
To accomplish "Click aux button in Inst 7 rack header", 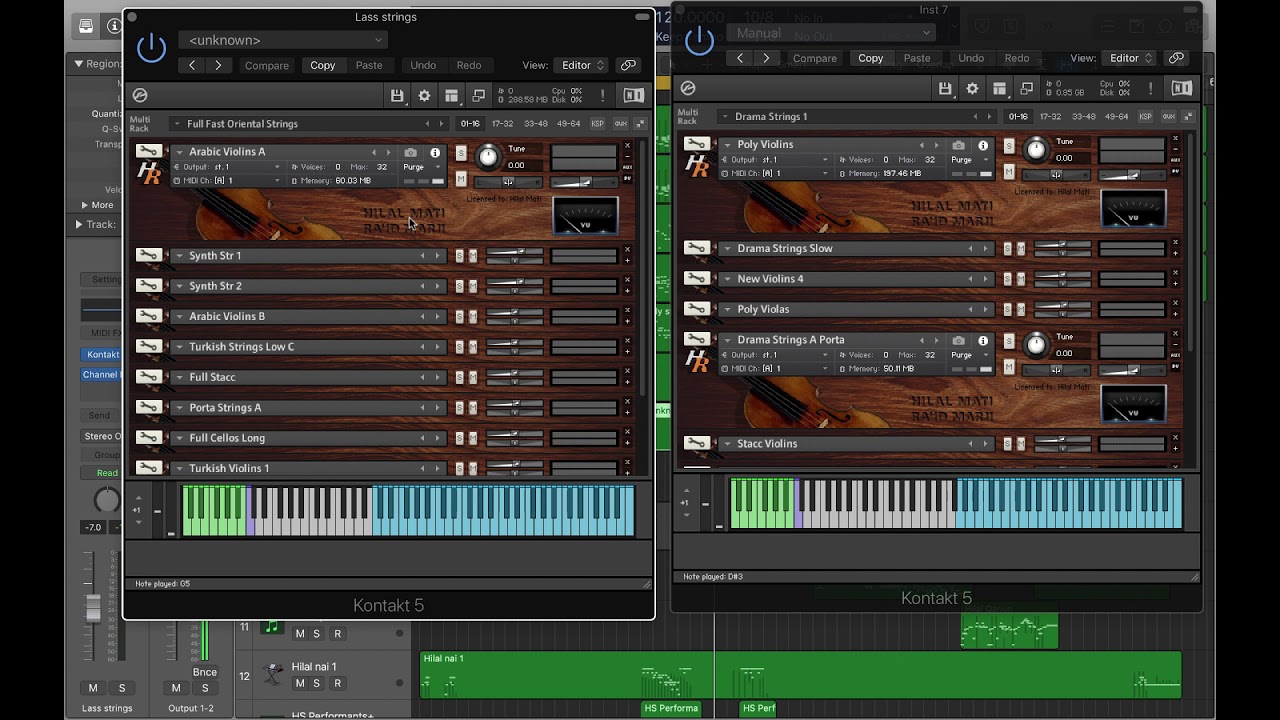I will [x=1168, y=117].
